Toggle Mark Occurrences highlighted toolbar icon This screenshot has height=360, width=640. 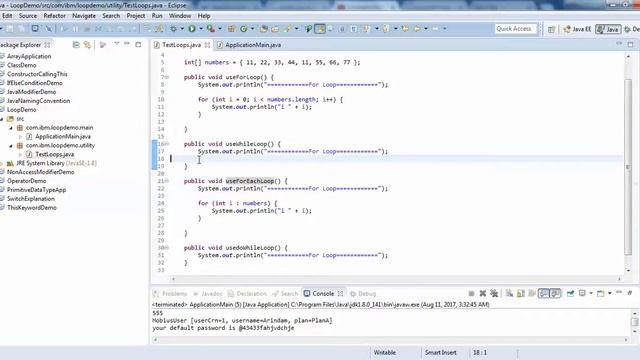tap(320, 29)
